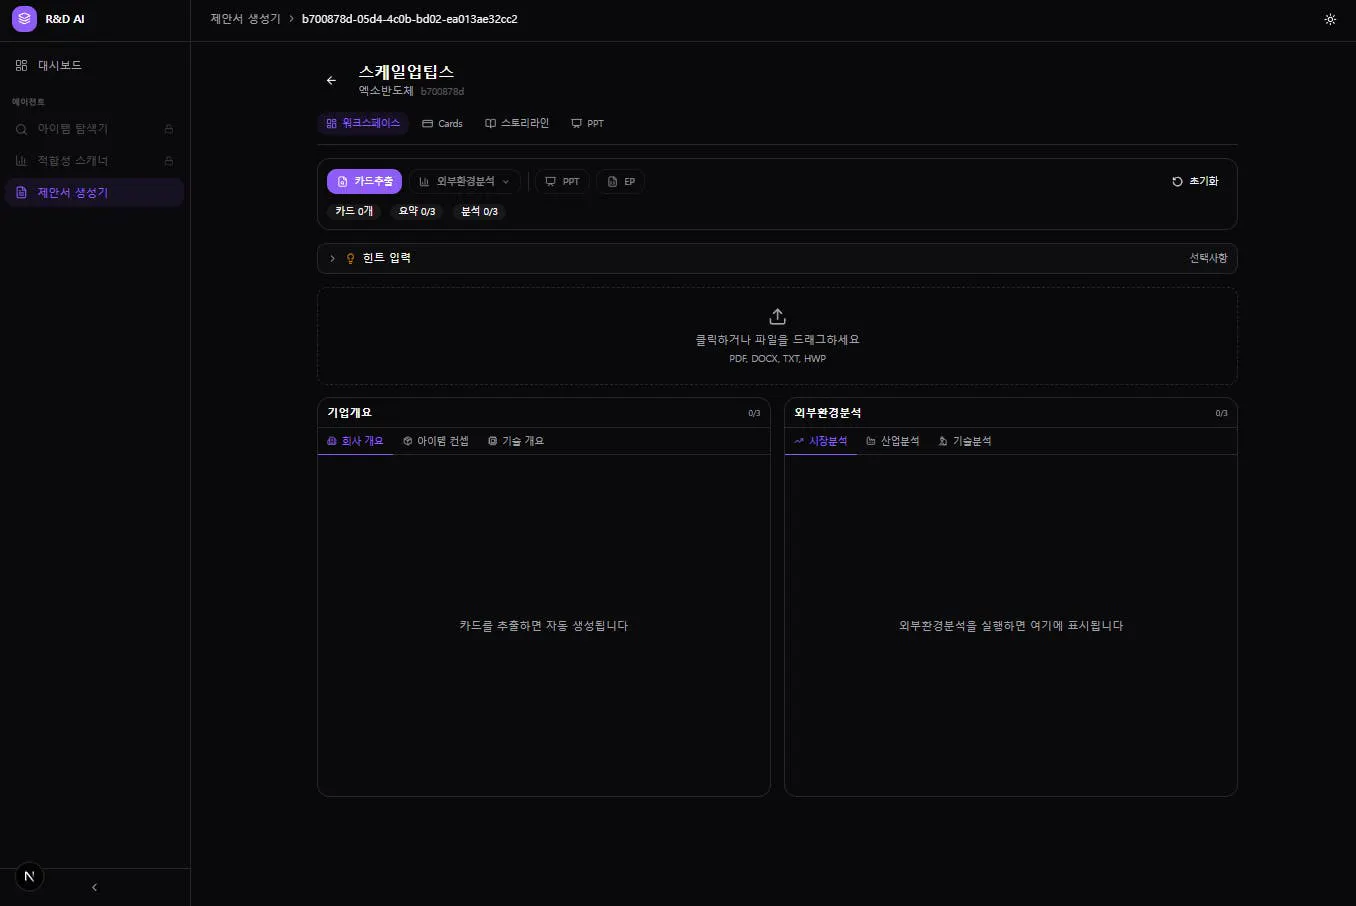Open the Next.js dev tools N badge
Screen dimensions: 1356x906
(x=29, y=877)
